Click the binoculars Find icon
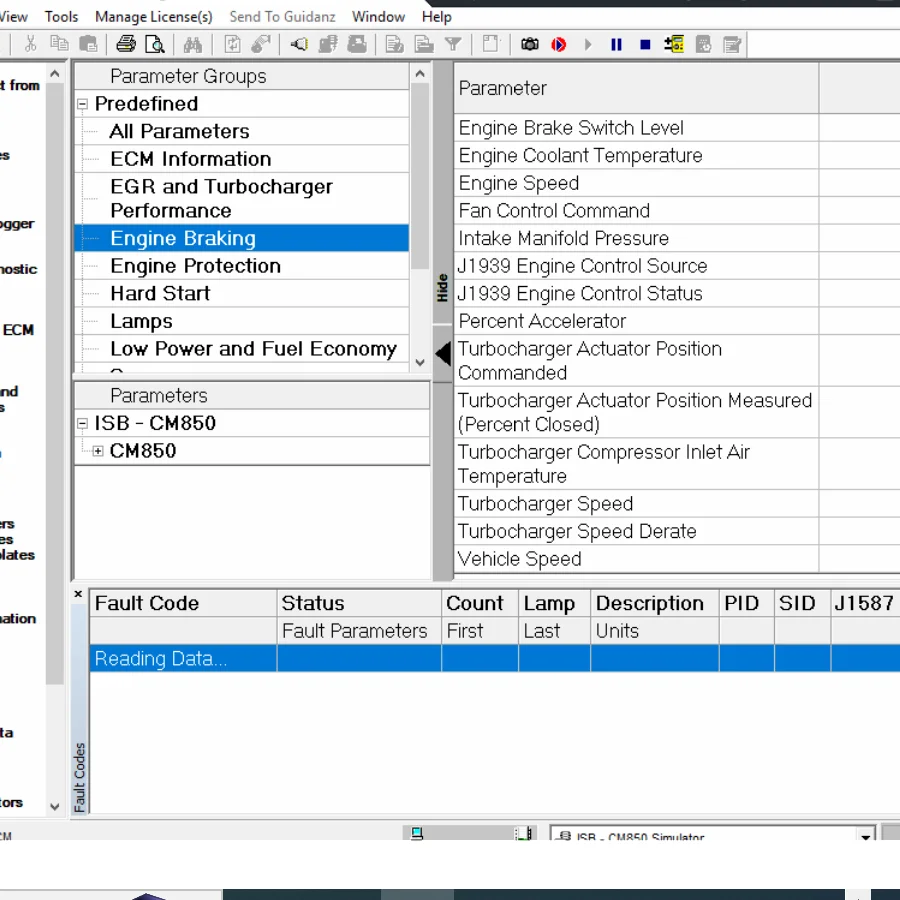900x900 pixels. click(193, 44)
